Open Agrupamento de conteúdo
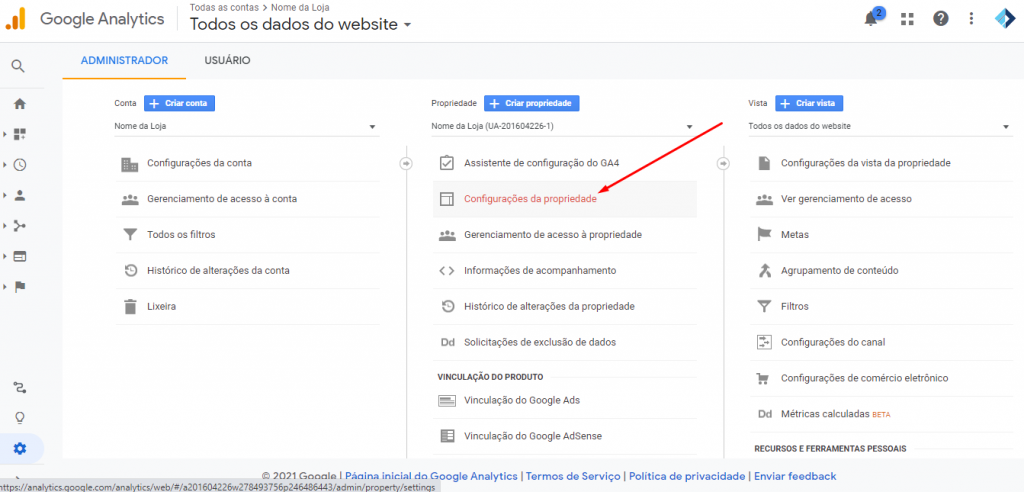 (x=882, y=270)
